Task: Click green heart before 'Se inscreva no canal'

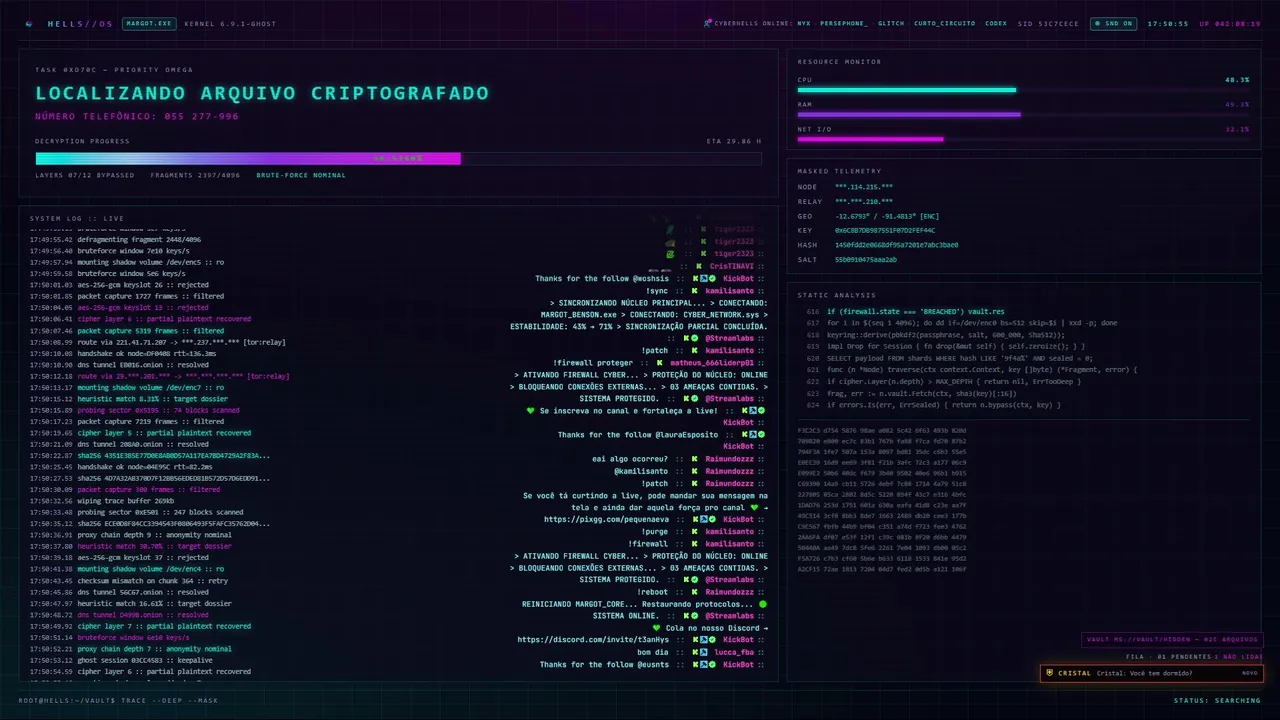Action: [x=531, y=410]
